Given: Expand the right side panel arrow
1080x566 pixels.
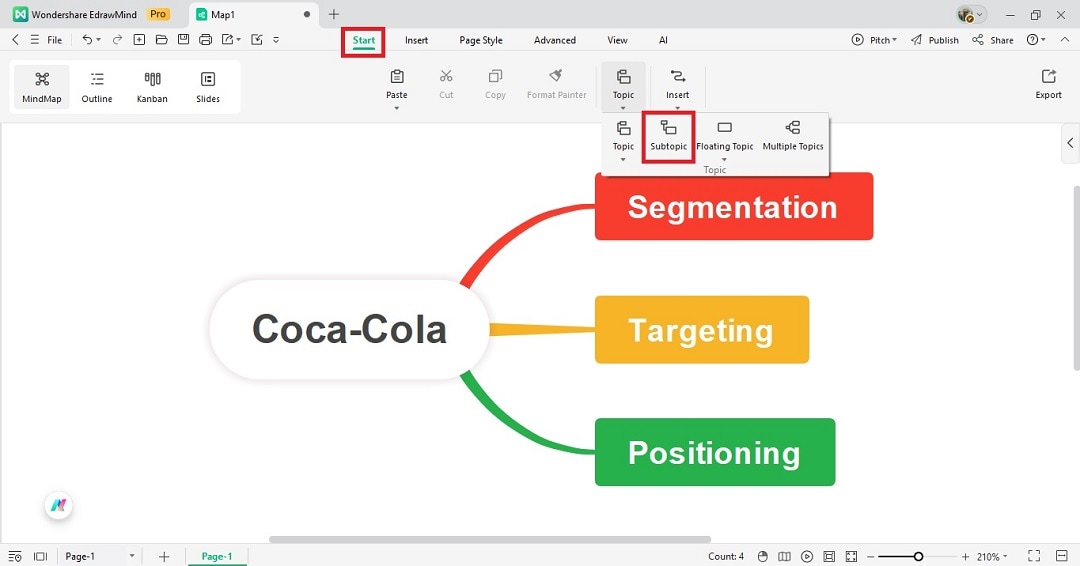Looking at the screenshot, I should pos(1070,143).
